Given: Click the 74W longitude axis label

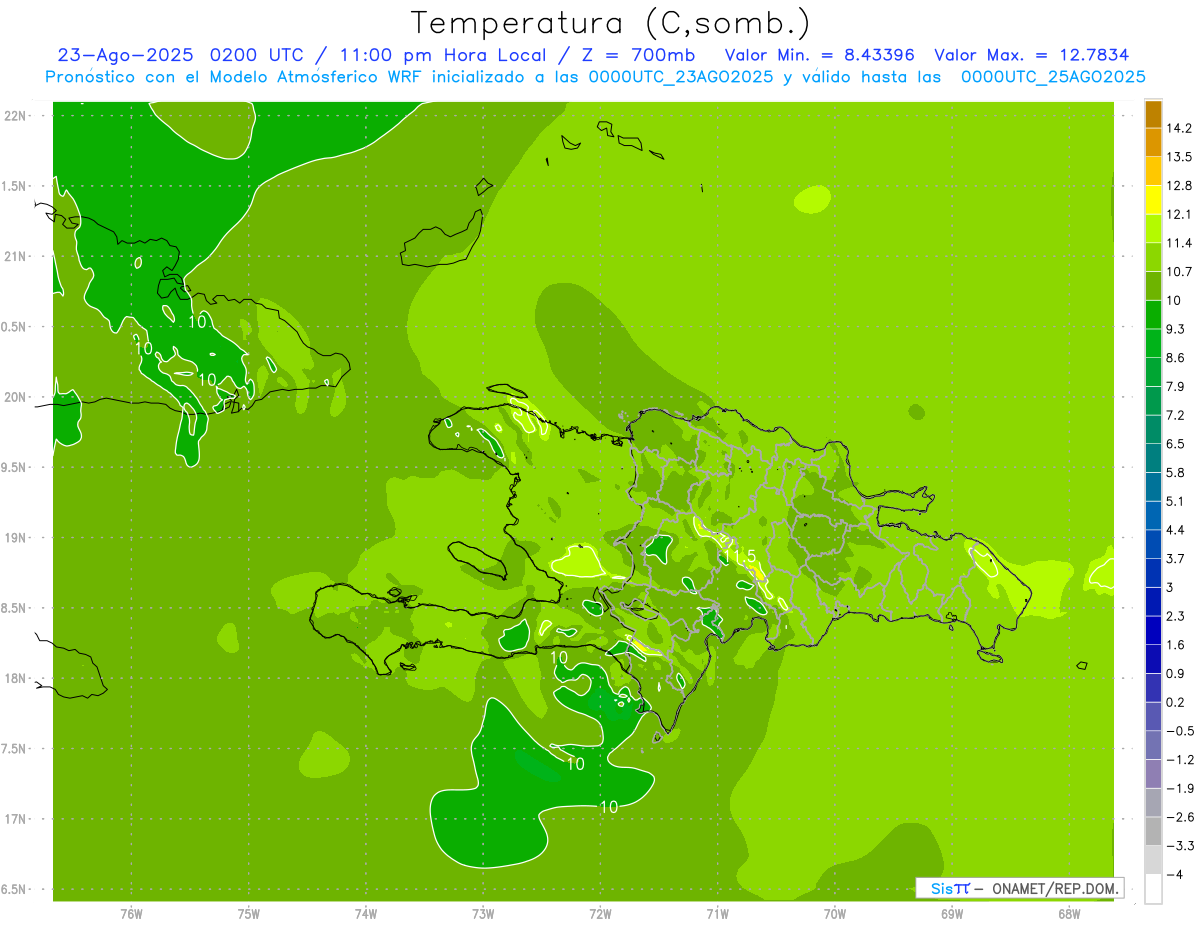Looking at the screenshot, I should pyautogui.click(x=365, y=914).
